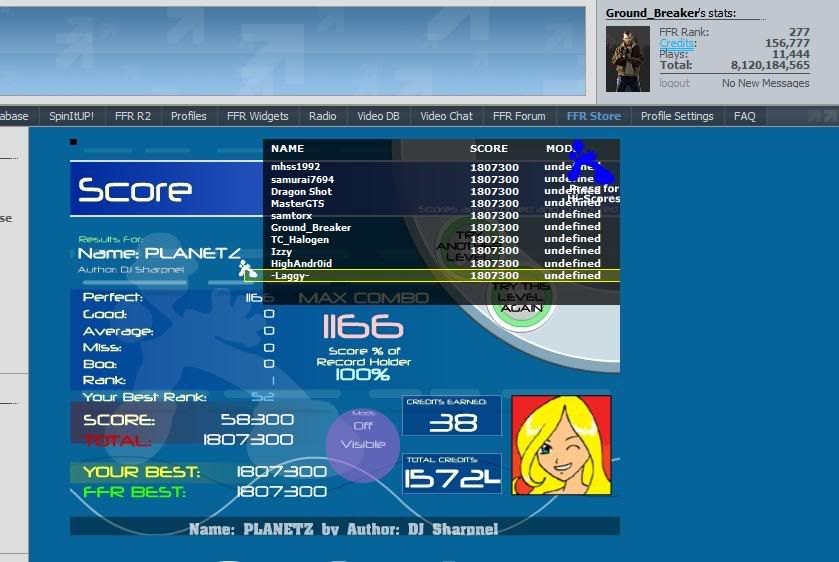
Task: Click the Credits link in stats
Action: click(677, 44)
